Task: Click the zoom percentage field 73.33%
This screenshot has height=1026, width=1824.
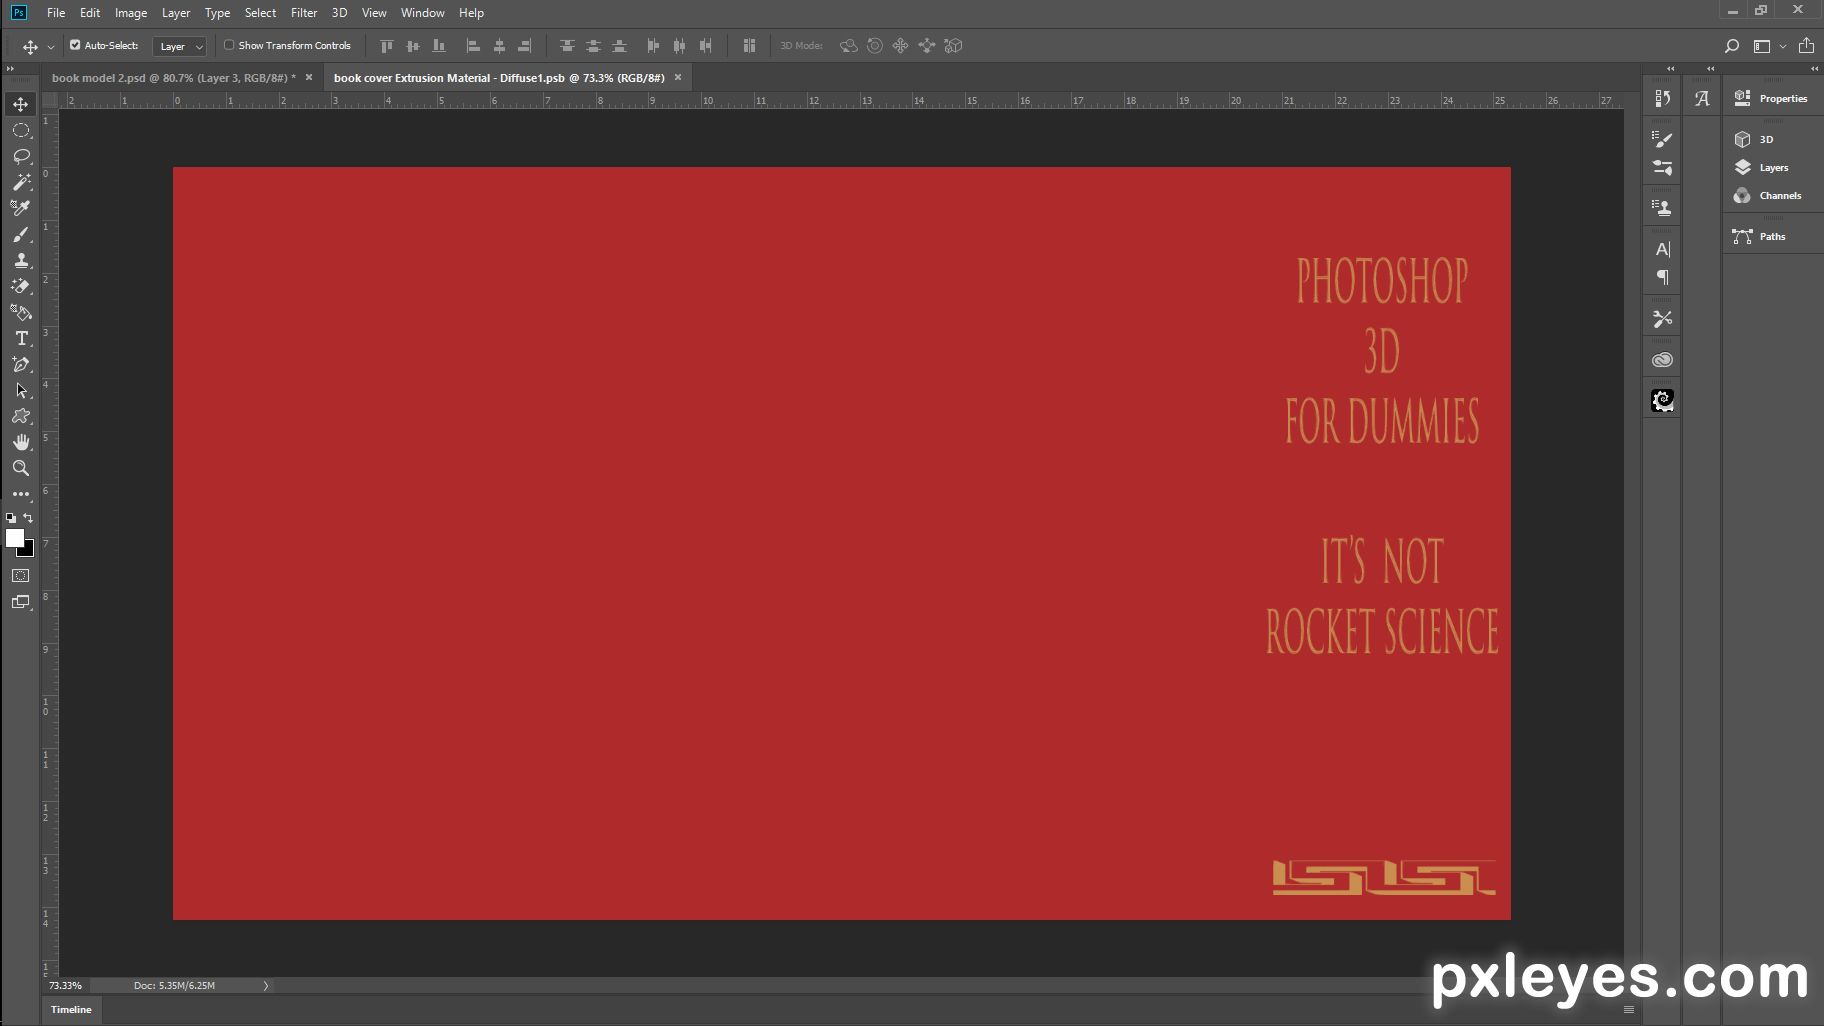Action: coord(66,986)
